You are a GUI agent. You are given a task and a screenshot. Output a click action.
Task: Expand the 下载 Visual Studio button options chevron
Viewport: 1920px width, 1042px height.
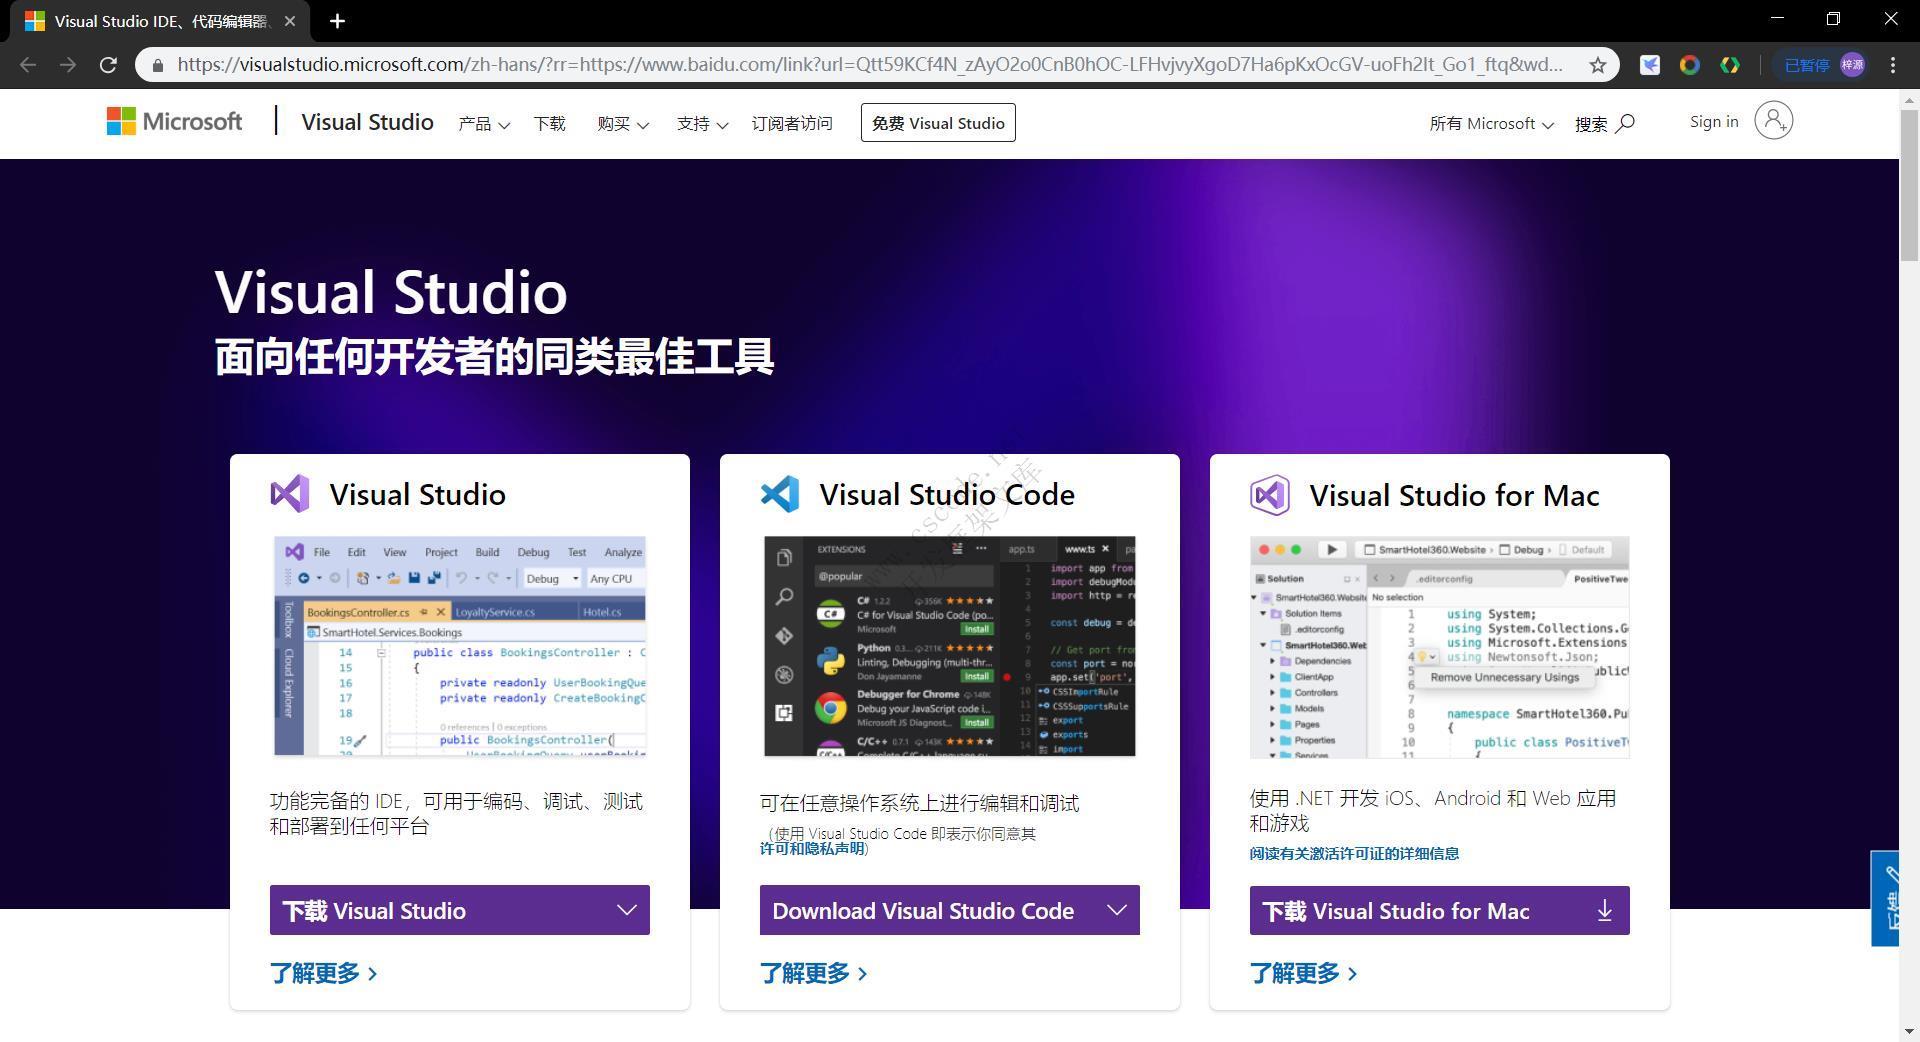pos(627,910)
